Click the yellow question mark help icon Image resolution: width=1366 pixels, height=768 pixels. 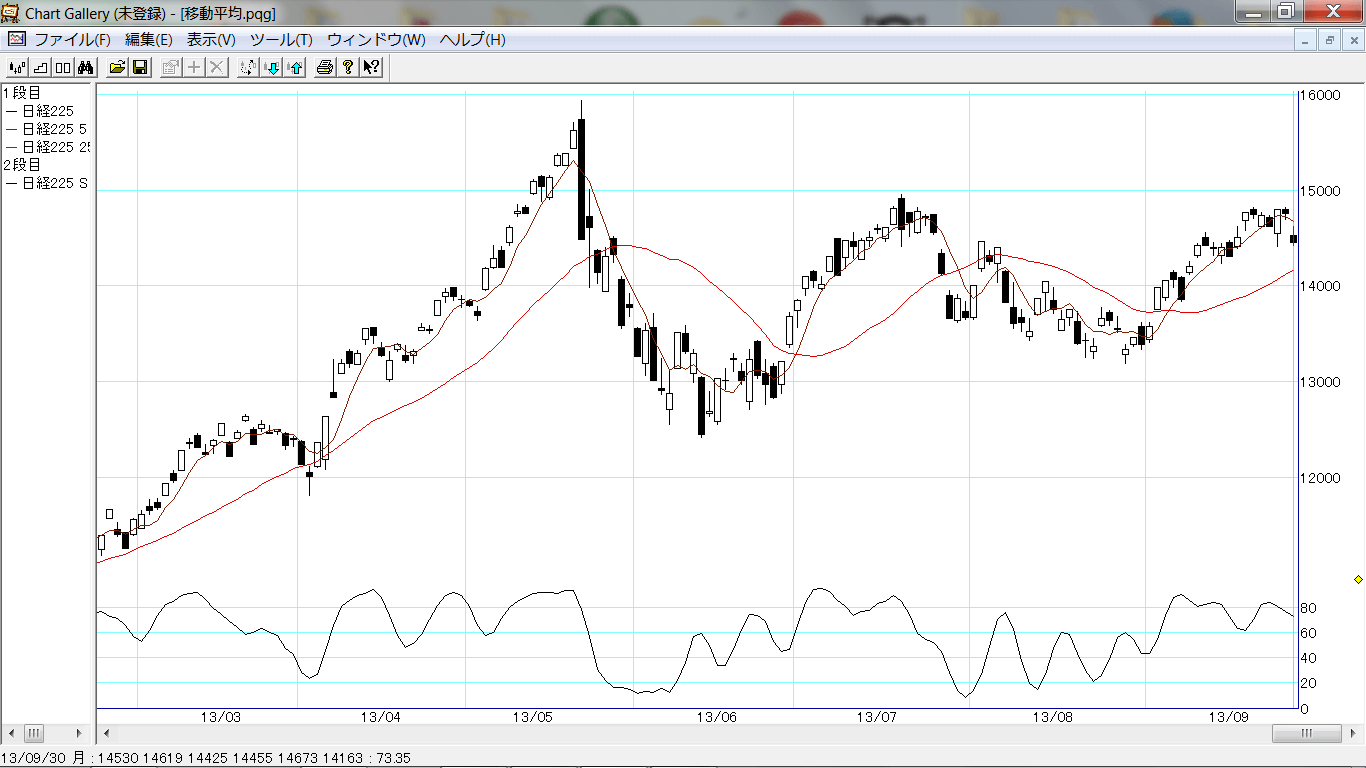(348, 68)
